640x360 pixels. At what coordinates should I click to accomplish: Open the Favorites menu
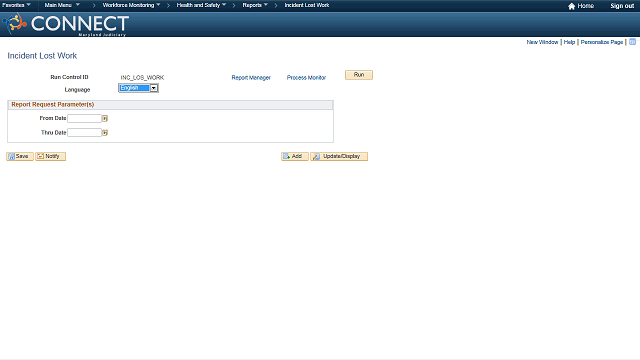(x=16, y=5)
